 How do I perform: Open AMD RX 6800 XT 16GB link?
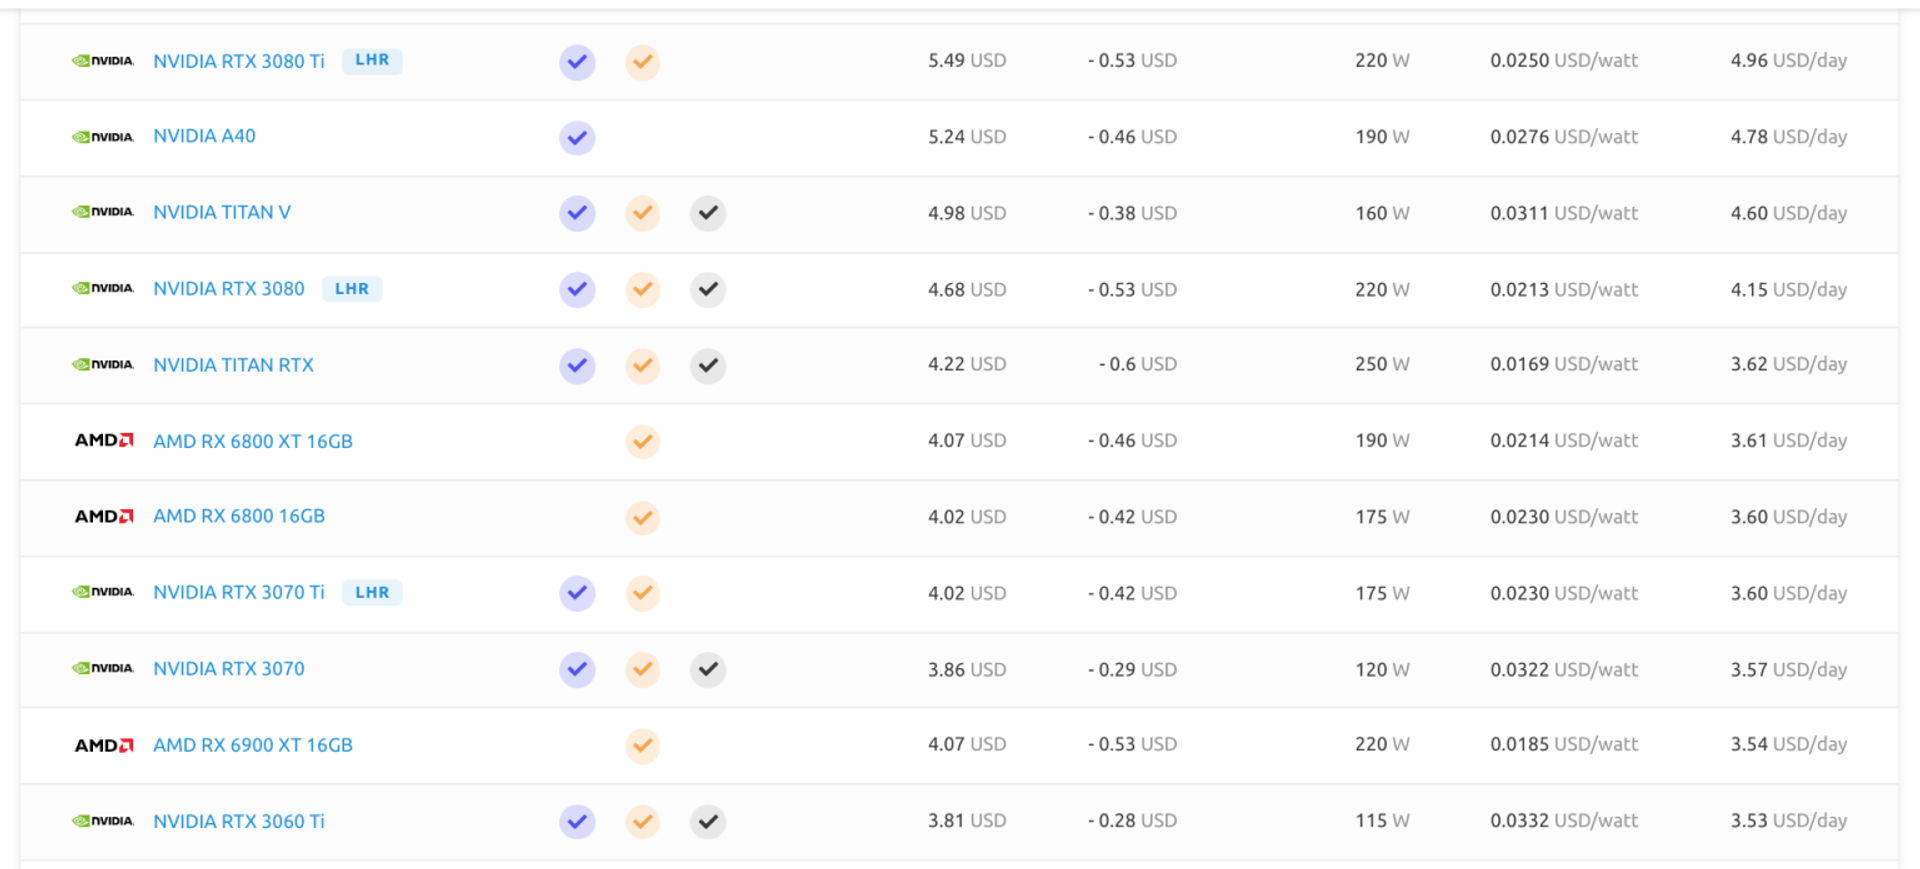(252, 441)
